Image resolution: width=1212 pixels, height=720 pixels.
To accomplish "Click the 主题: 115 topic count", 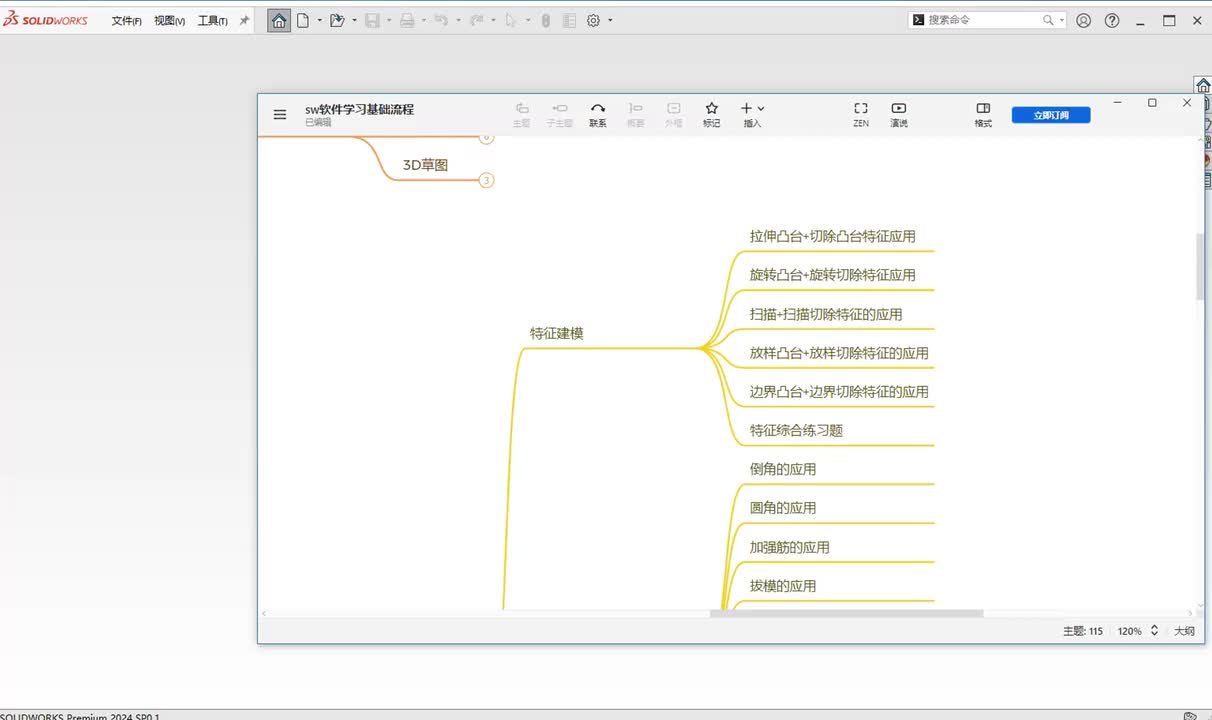I will [x=1082, y=631].
